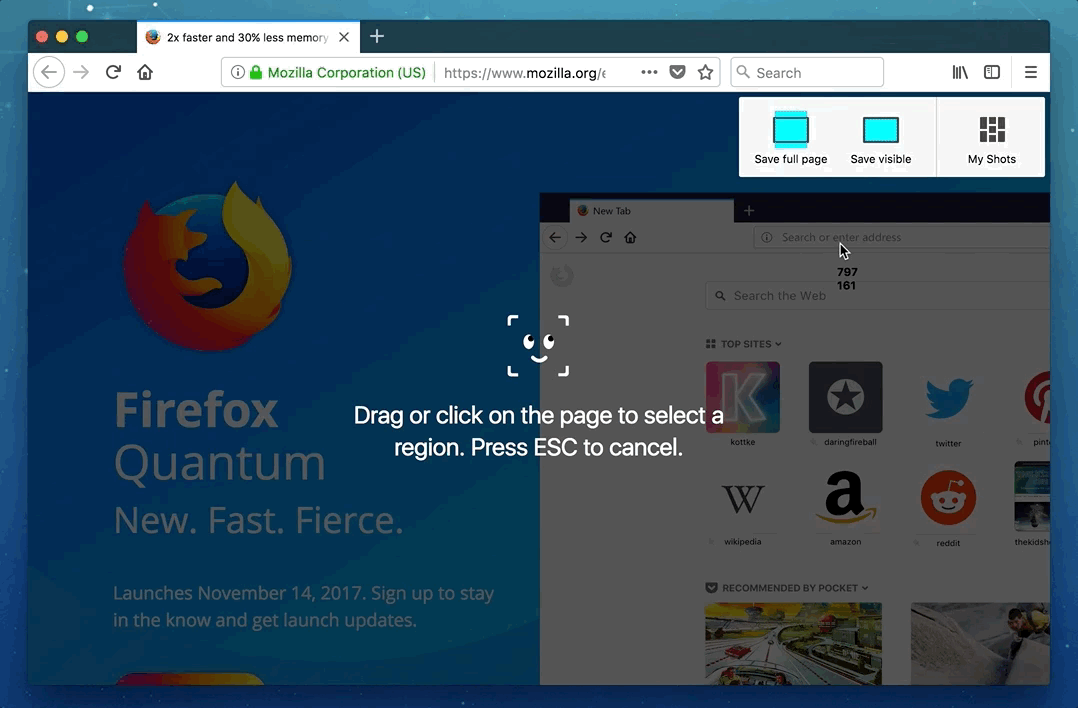Close the '2x faster and 30% less memory' tab
The height and width of the screenshot is (708, 1078).
click(344, 37)
